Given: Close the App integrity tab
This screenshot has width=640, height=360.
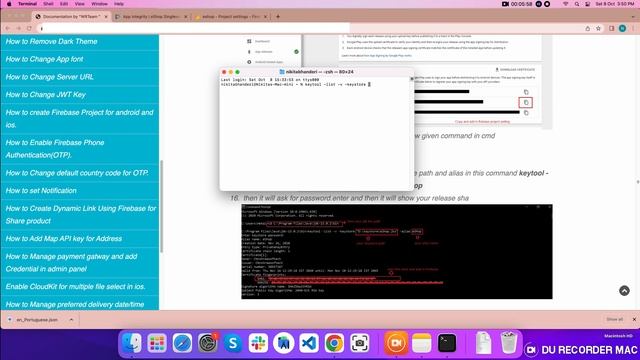Looking at the screenshot, I should point(185,17).
